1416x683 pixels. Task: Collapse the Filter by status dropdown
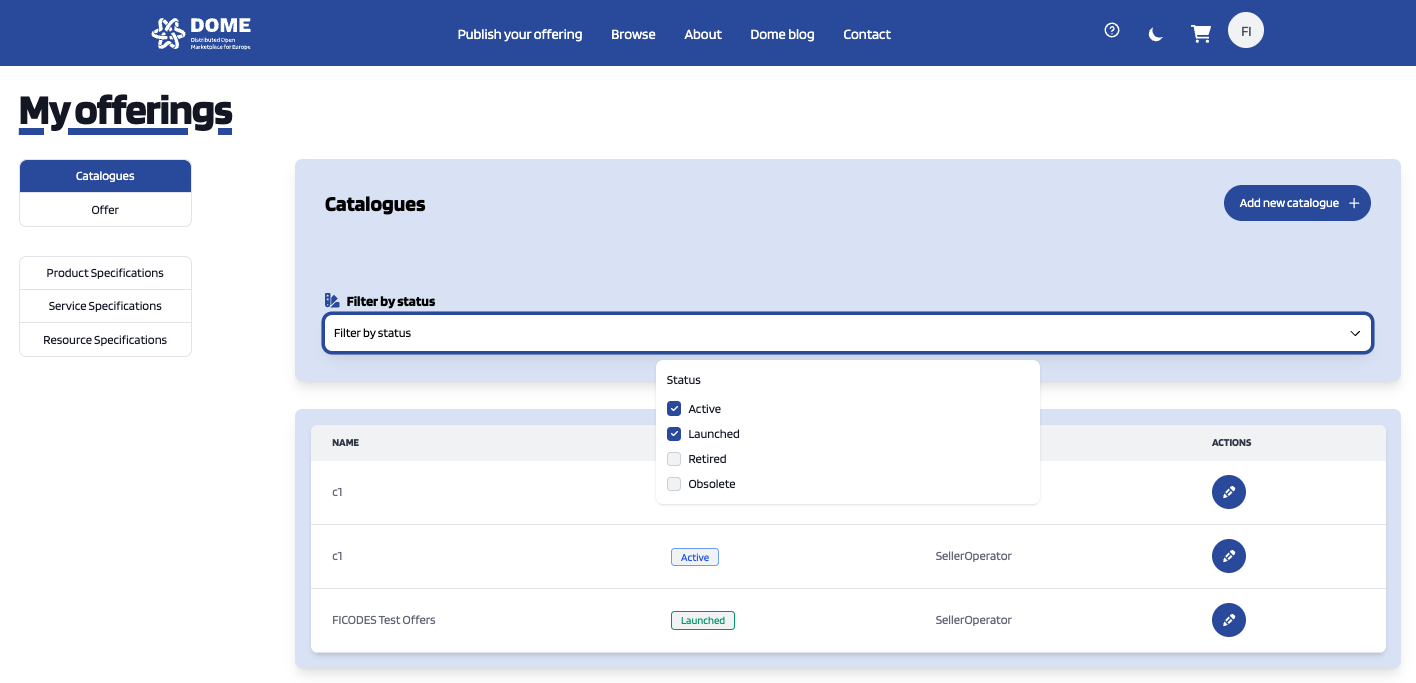pos(846,333)
